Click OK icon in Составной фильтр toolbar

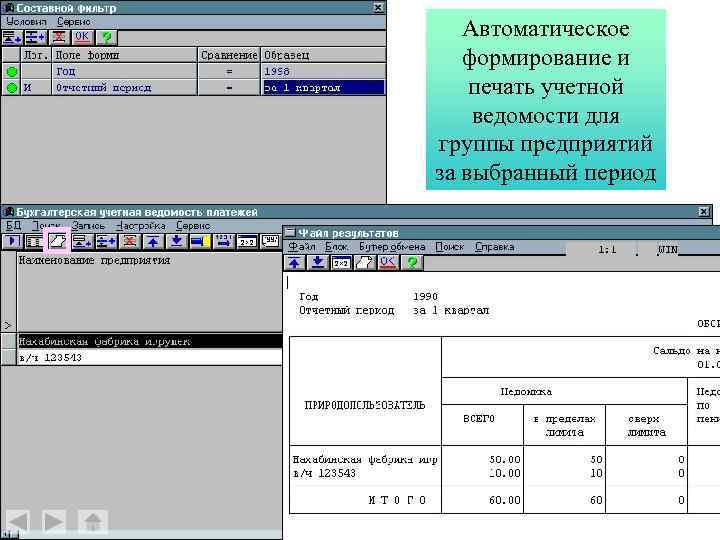(83, 37)
